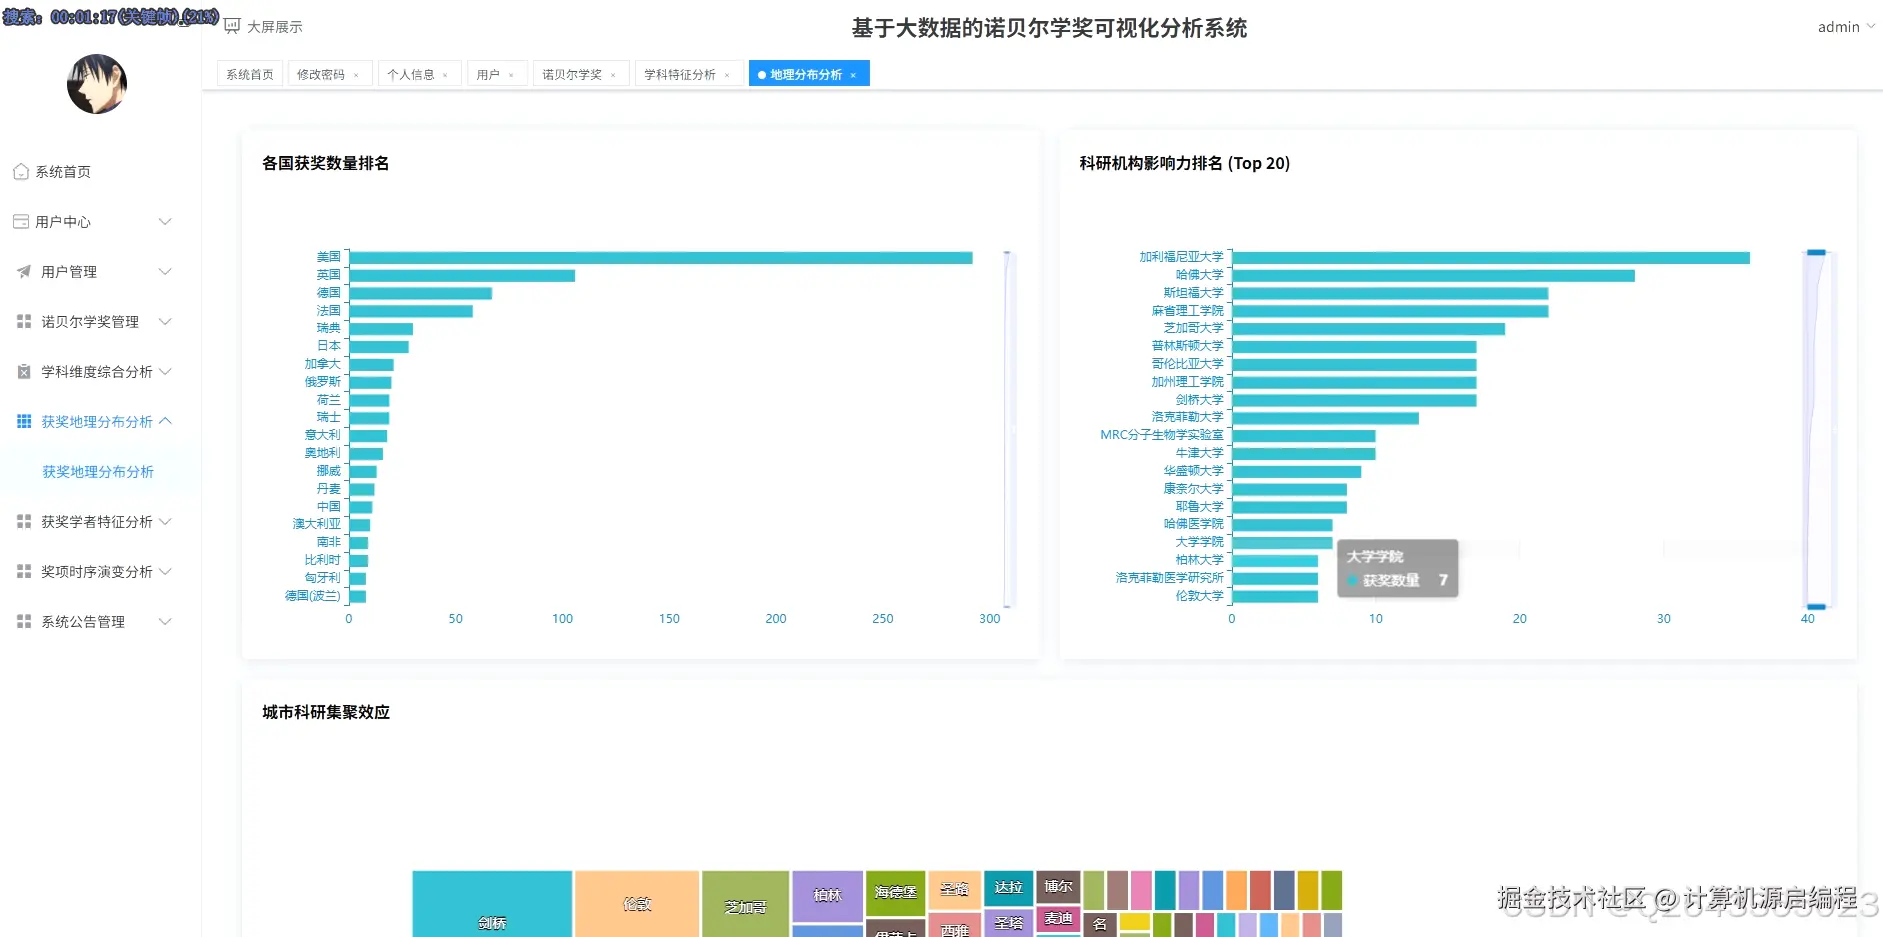The image size is (1883, 937).
Task: Open the admin account dropdown
Action: (x=1846, y=27)
